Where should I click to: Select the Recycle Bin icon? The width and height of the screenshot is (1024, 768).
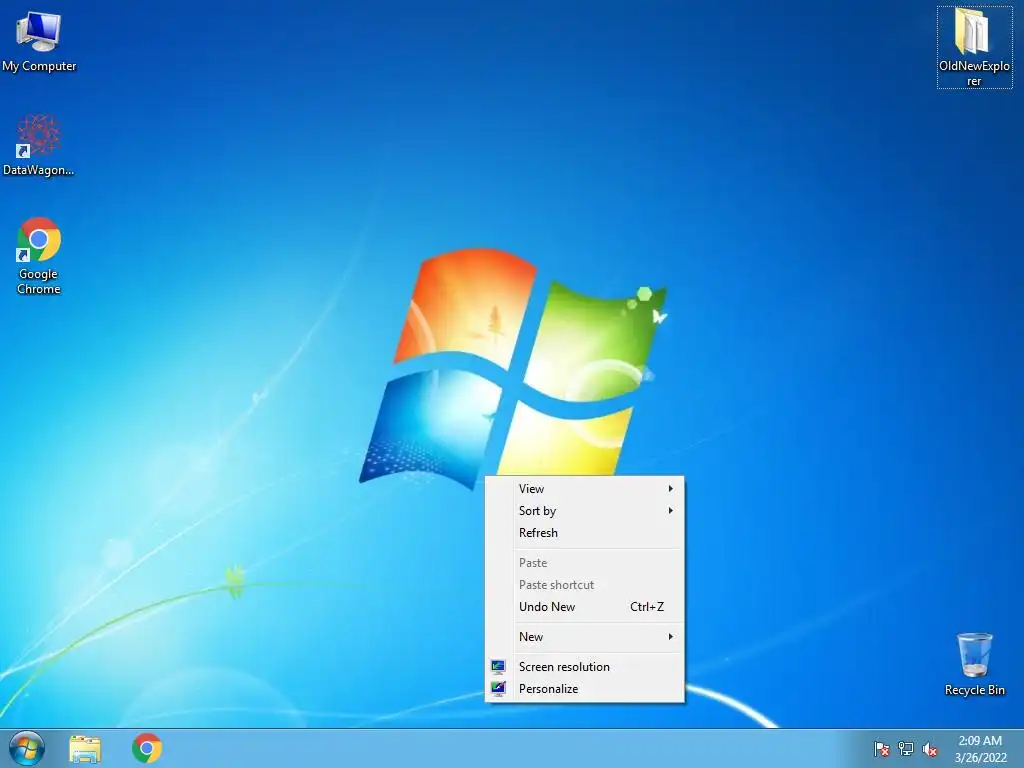974,664
